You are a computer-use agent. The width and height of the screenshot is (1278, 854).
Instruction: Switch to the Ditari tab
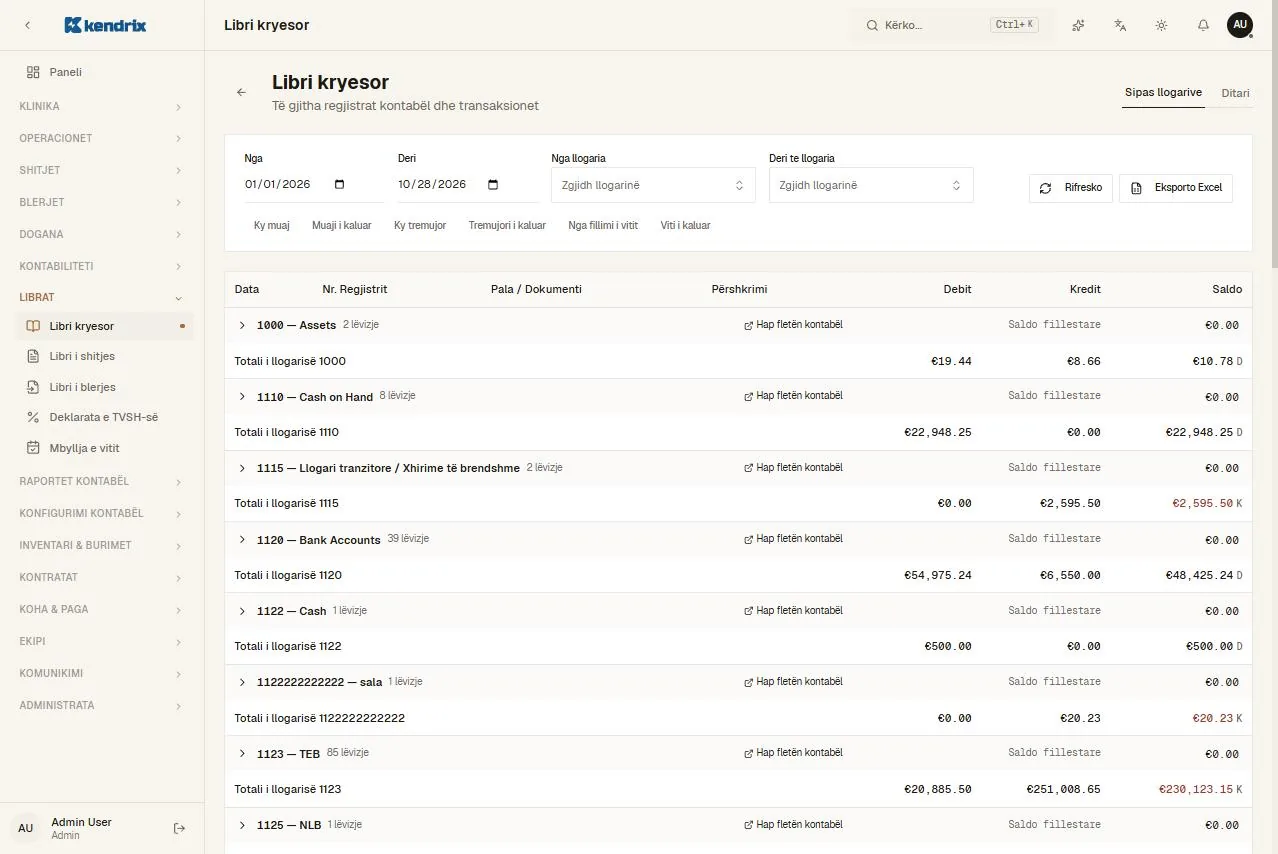tap(1235, 93)
